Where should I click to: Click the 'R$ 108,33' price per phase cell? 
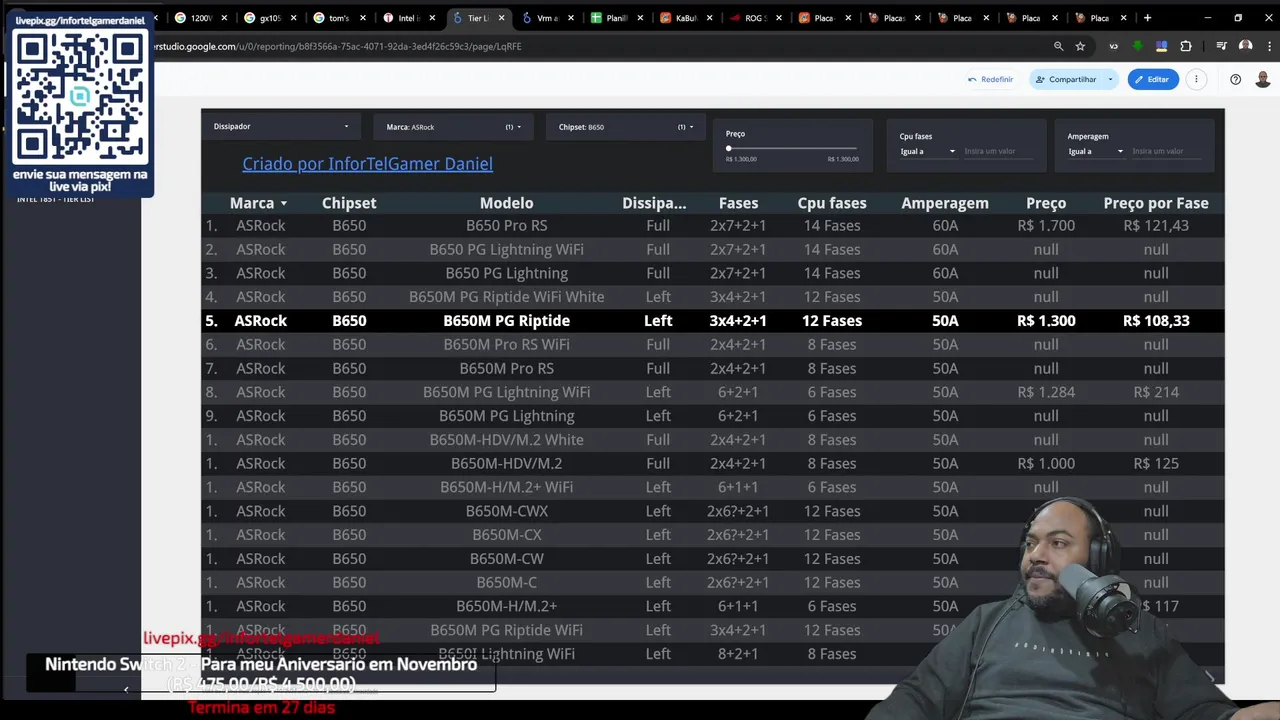1156,321
